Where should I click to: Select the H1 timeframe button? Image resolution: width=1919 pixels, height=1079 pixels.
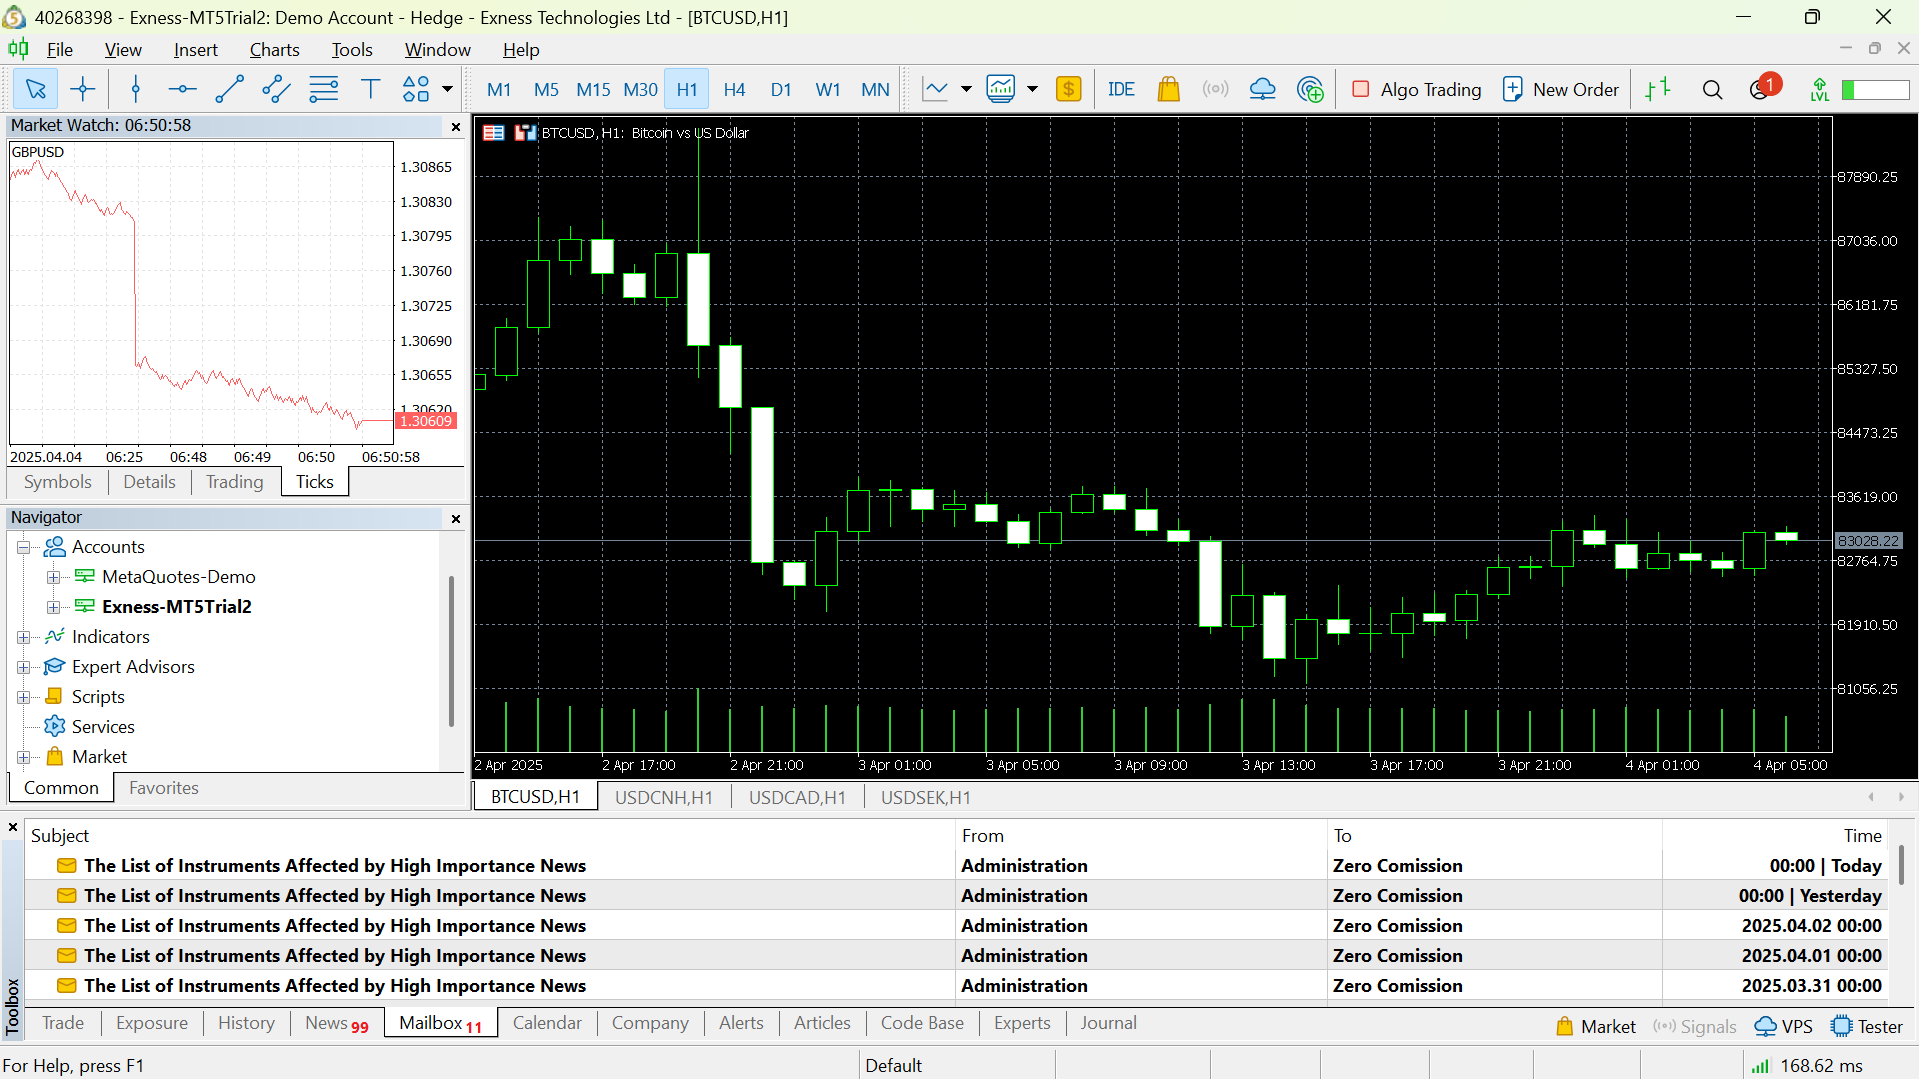687,90
